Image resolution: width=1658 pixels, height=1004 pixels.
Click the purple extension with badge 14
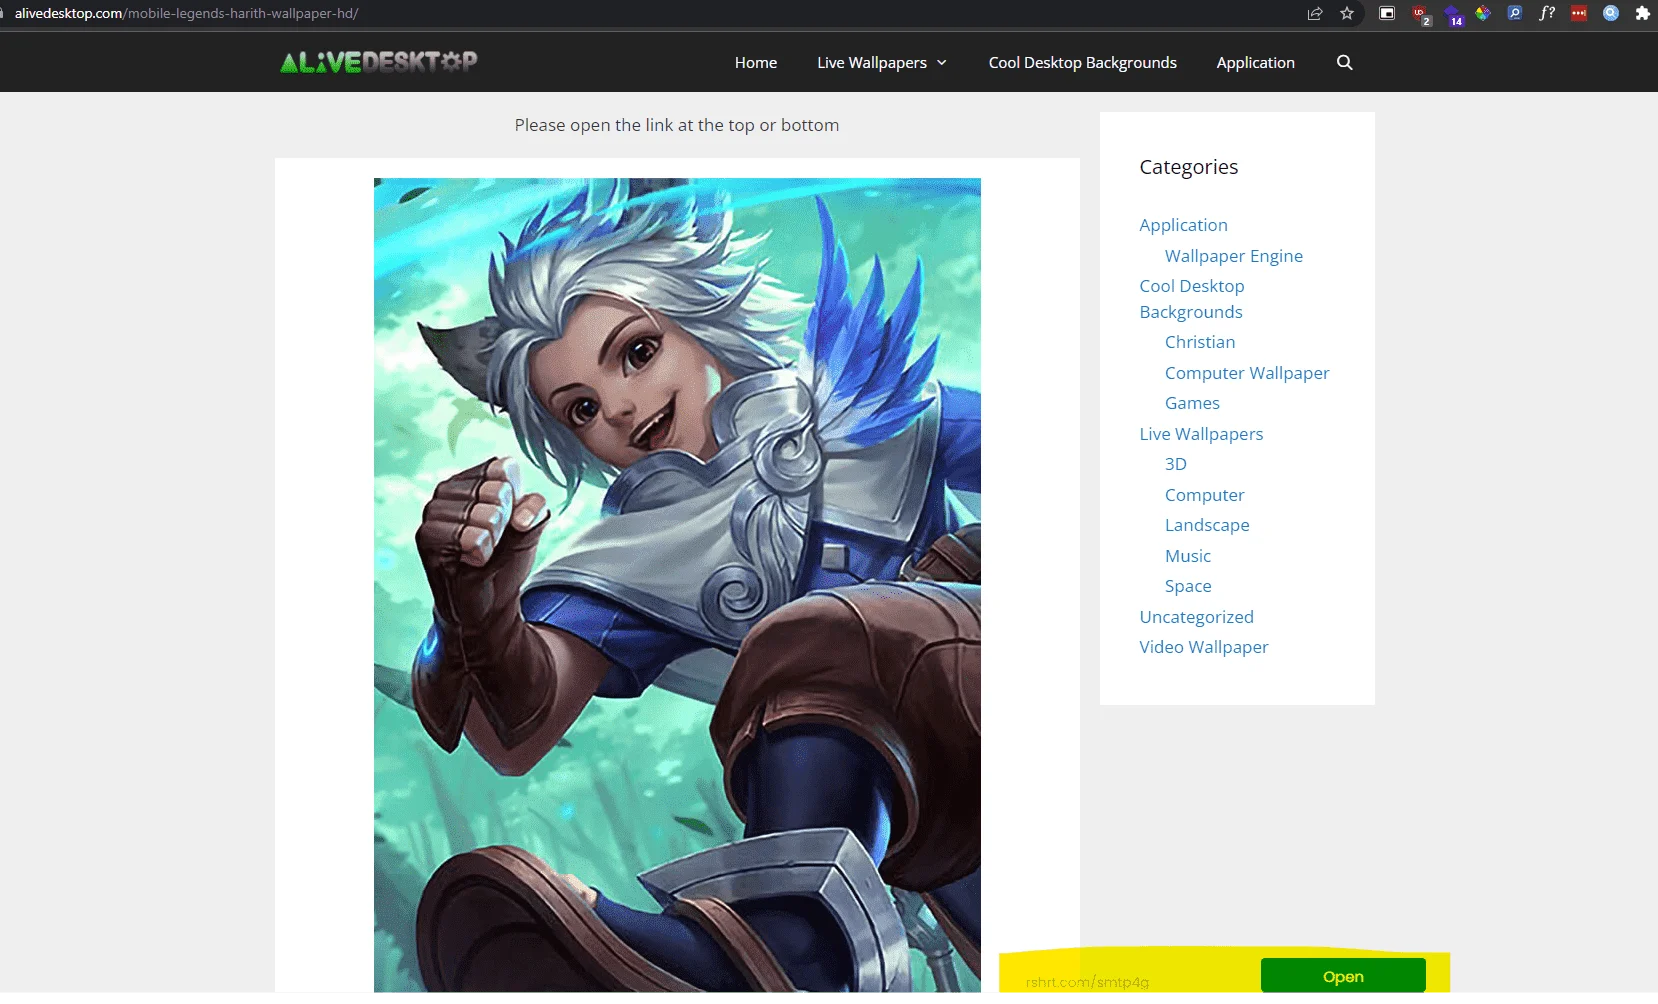pyautogui.click(x=1453, y=14)
